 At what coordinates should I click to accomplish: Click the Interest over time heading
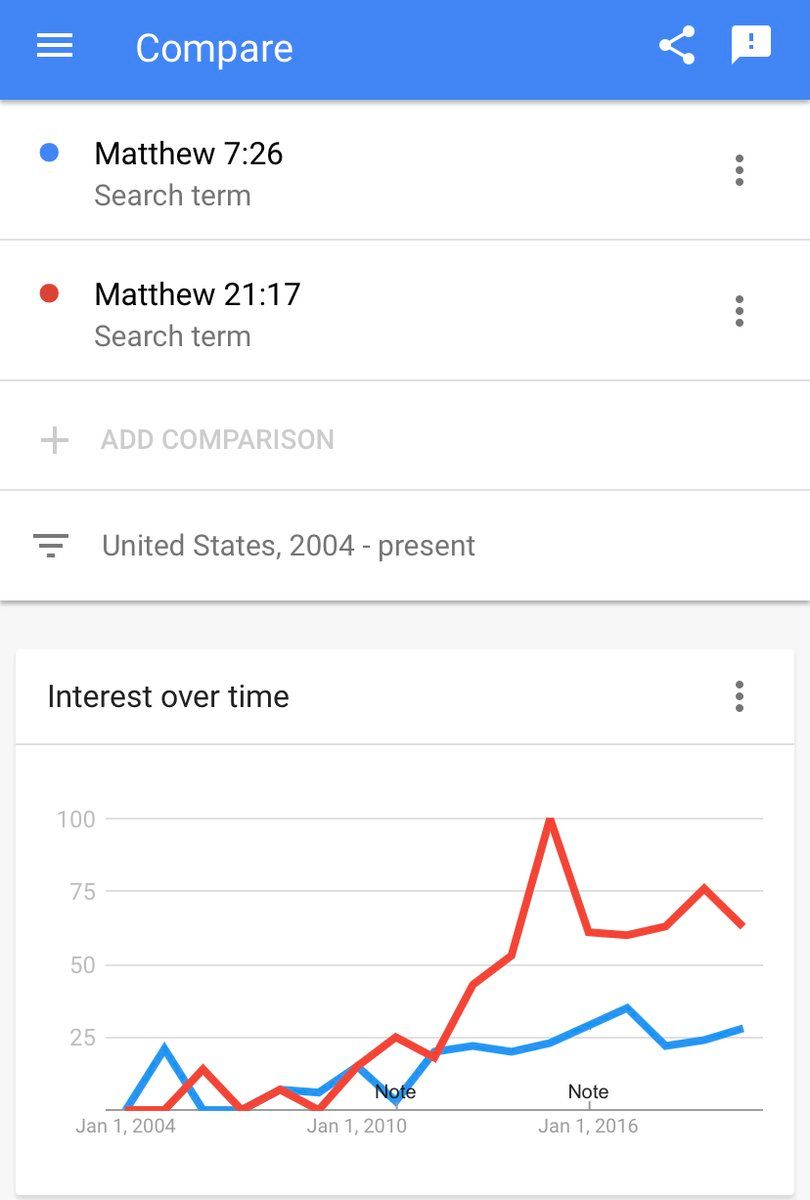tap(168, 696)
